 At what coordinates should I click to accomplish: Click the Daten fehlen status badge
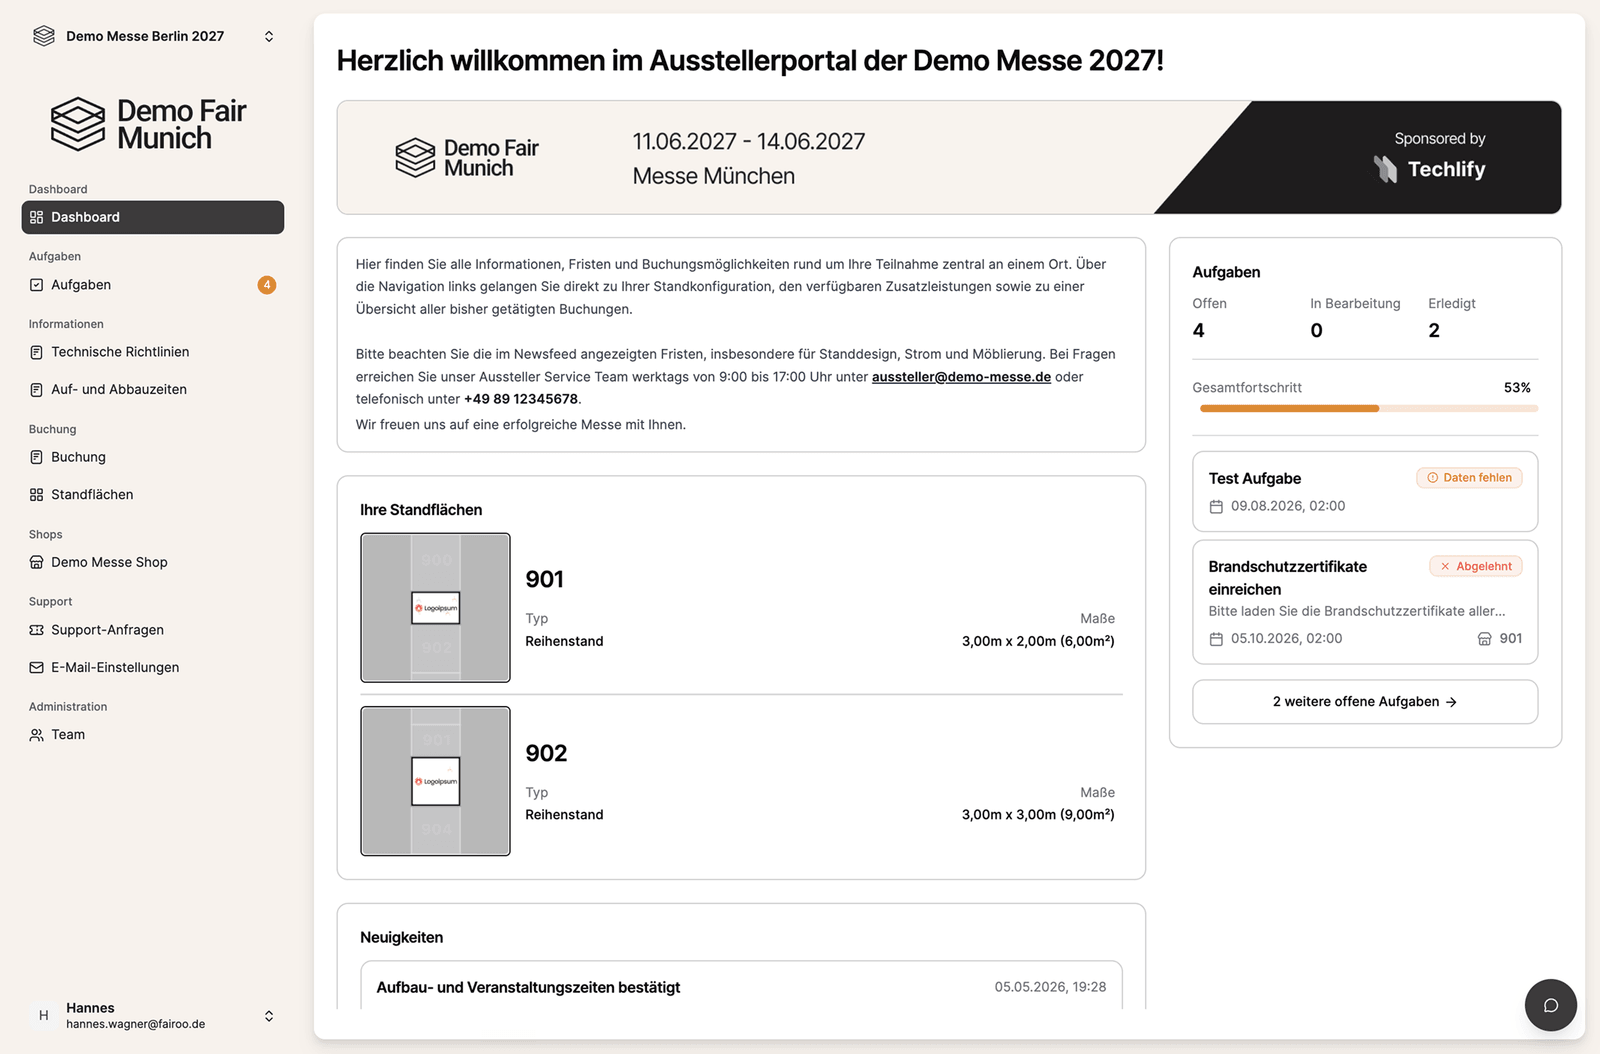[1469, 478]
